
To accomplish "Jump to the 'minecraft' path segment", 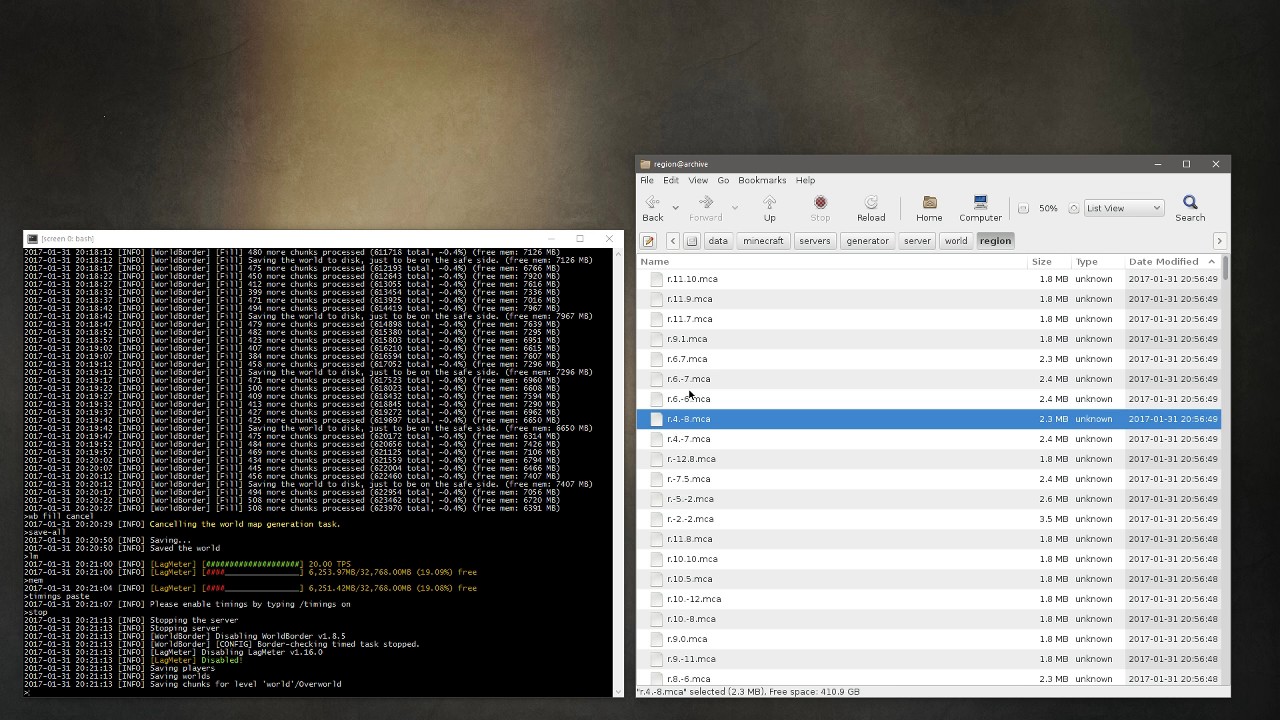I will click(763, 241).
